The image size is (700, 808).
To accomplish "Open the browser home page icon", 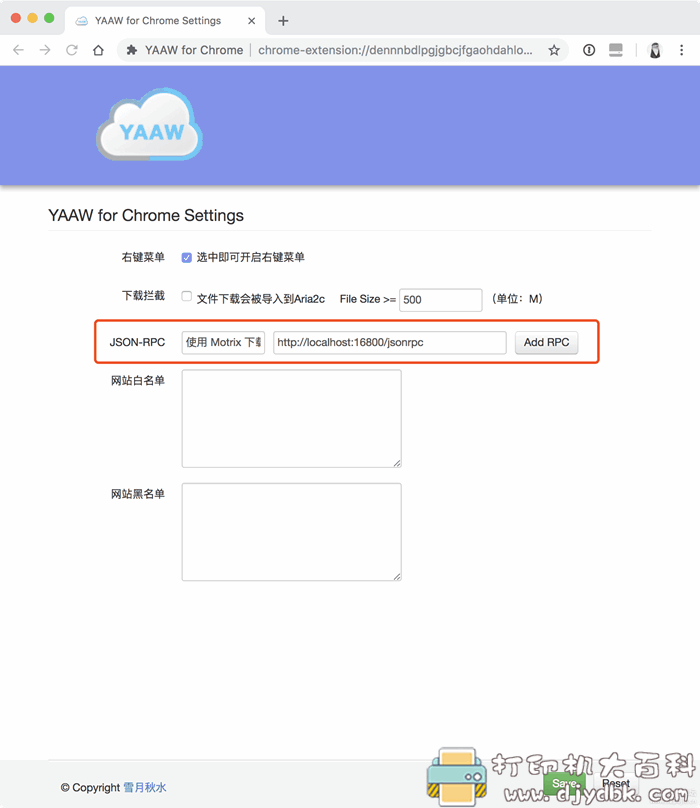I will [98, 50].
